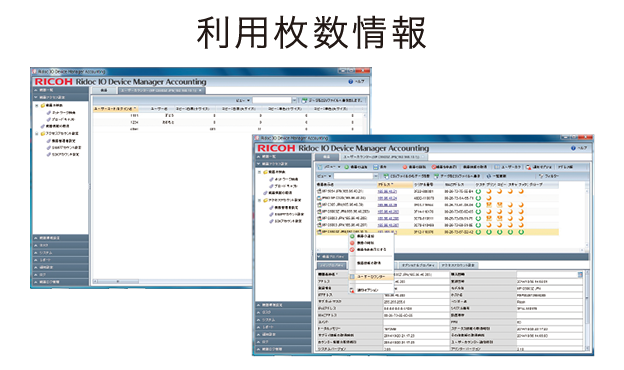Click green icon beside context menu add device

(x=352, y=236)
